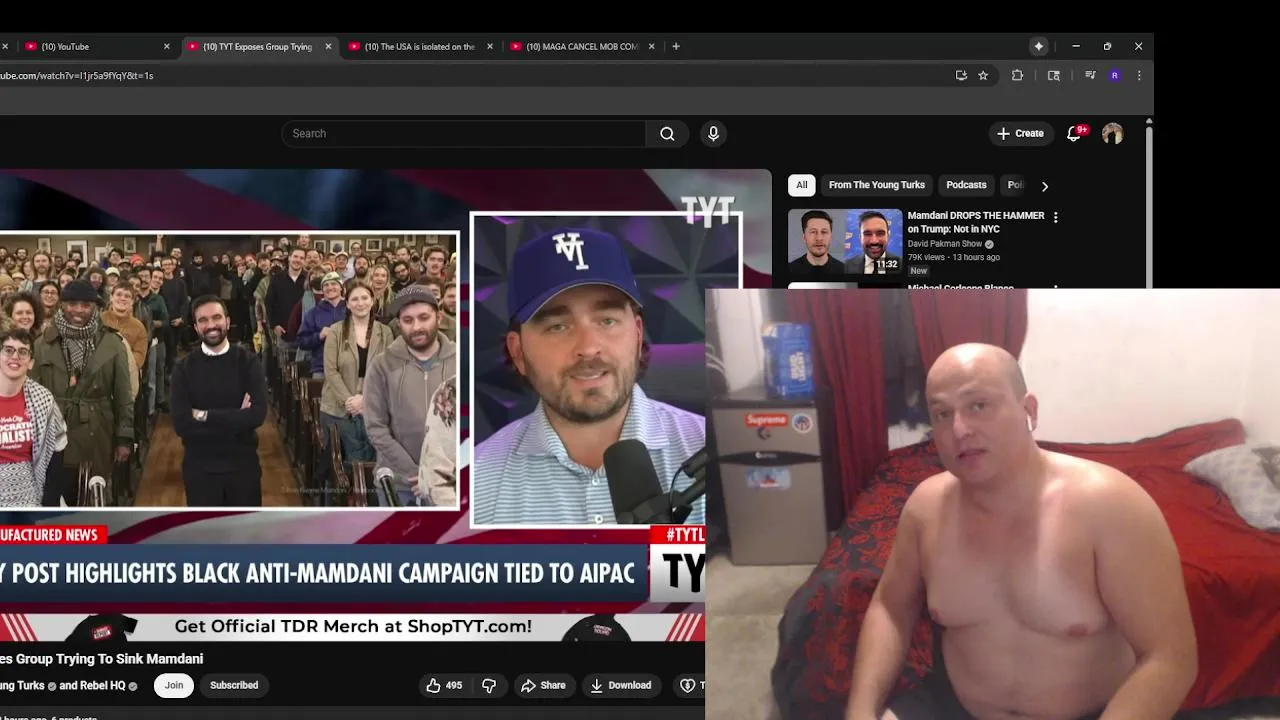Minimize the Chrome window
This screenshot has height=720, width=1280.
point(1075,46)
